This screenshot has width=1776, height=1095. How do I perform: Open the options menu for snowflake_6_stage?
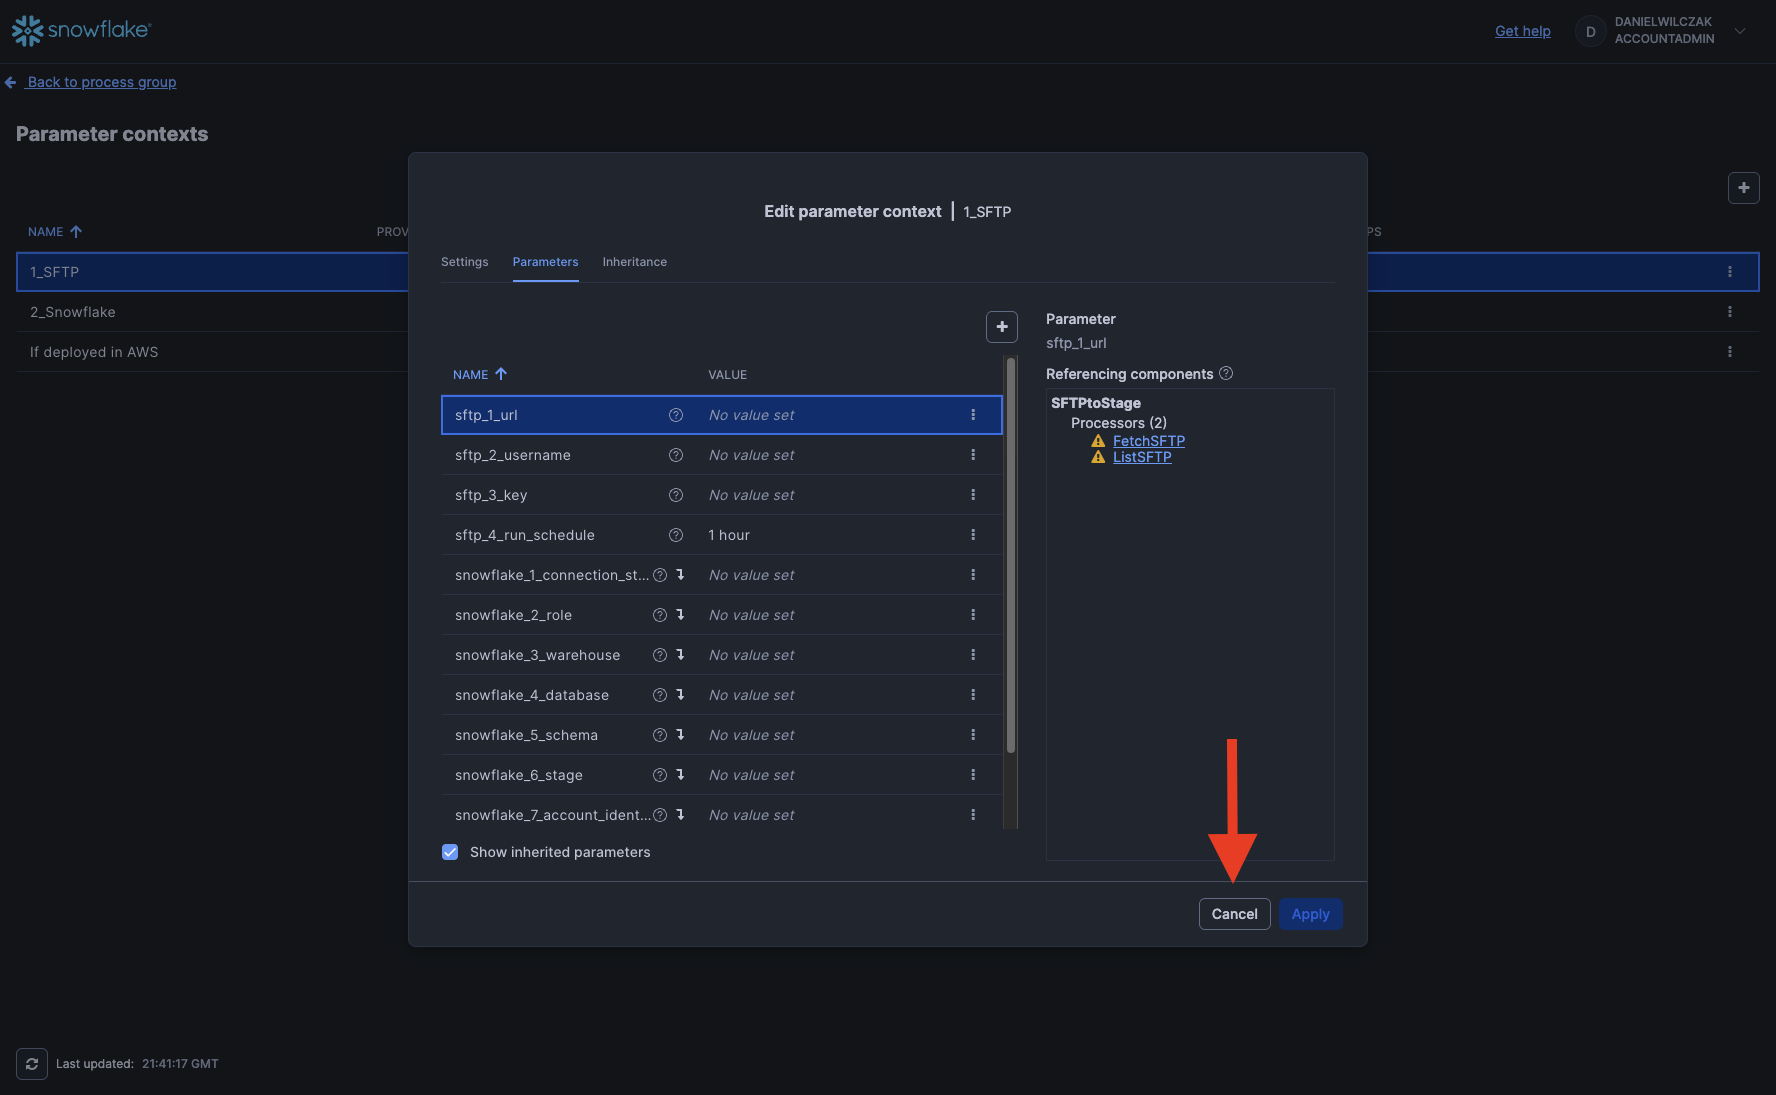click(973, 775)
